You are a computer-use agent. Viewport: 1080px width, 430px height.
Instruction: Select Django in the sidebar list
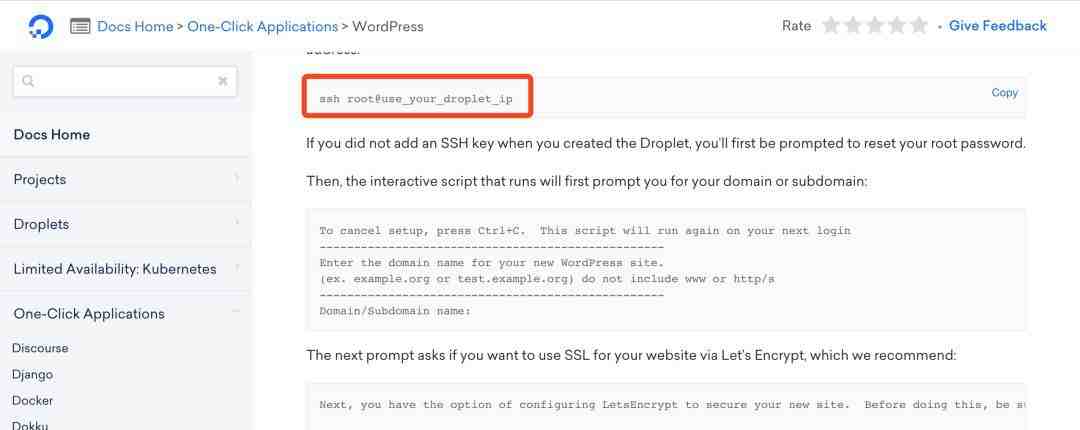(x=33, y=374)
